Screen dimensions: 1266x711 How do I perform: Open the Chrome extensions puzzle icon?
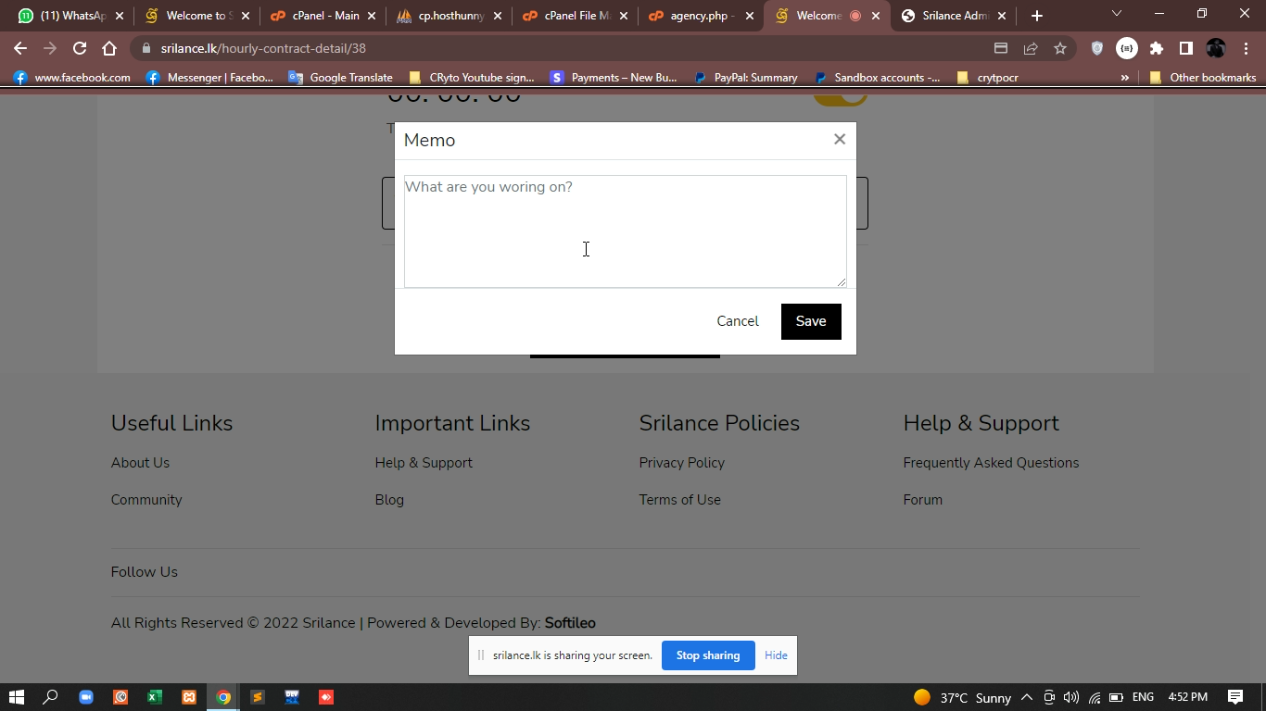1157,48
